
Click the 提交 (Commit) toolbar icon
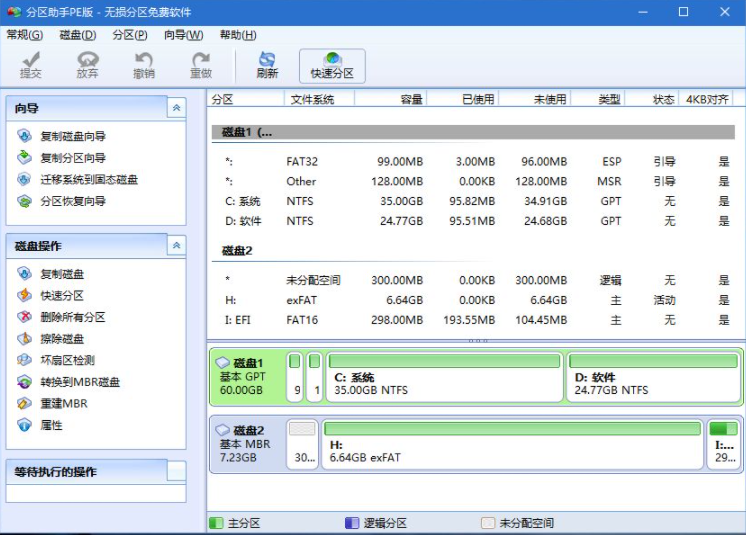pos(31,65)
